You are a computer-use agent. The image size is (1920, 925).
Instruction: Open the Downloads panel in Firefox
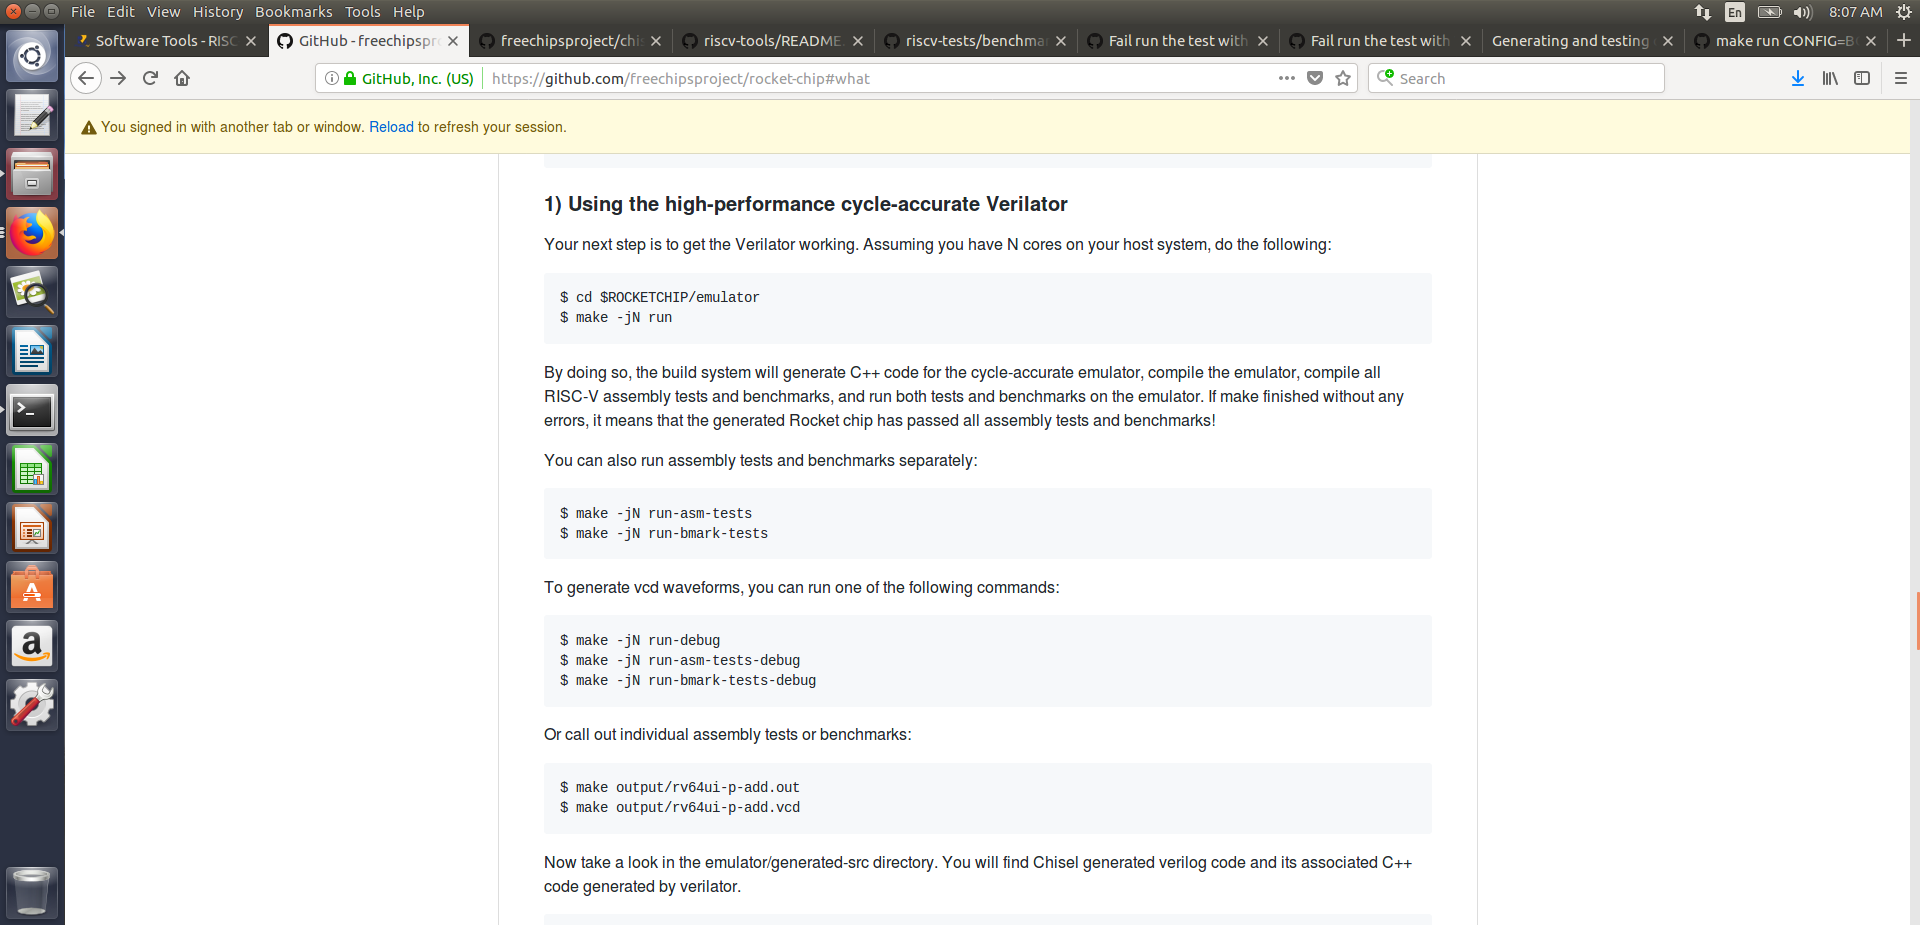pos(1798,78)
